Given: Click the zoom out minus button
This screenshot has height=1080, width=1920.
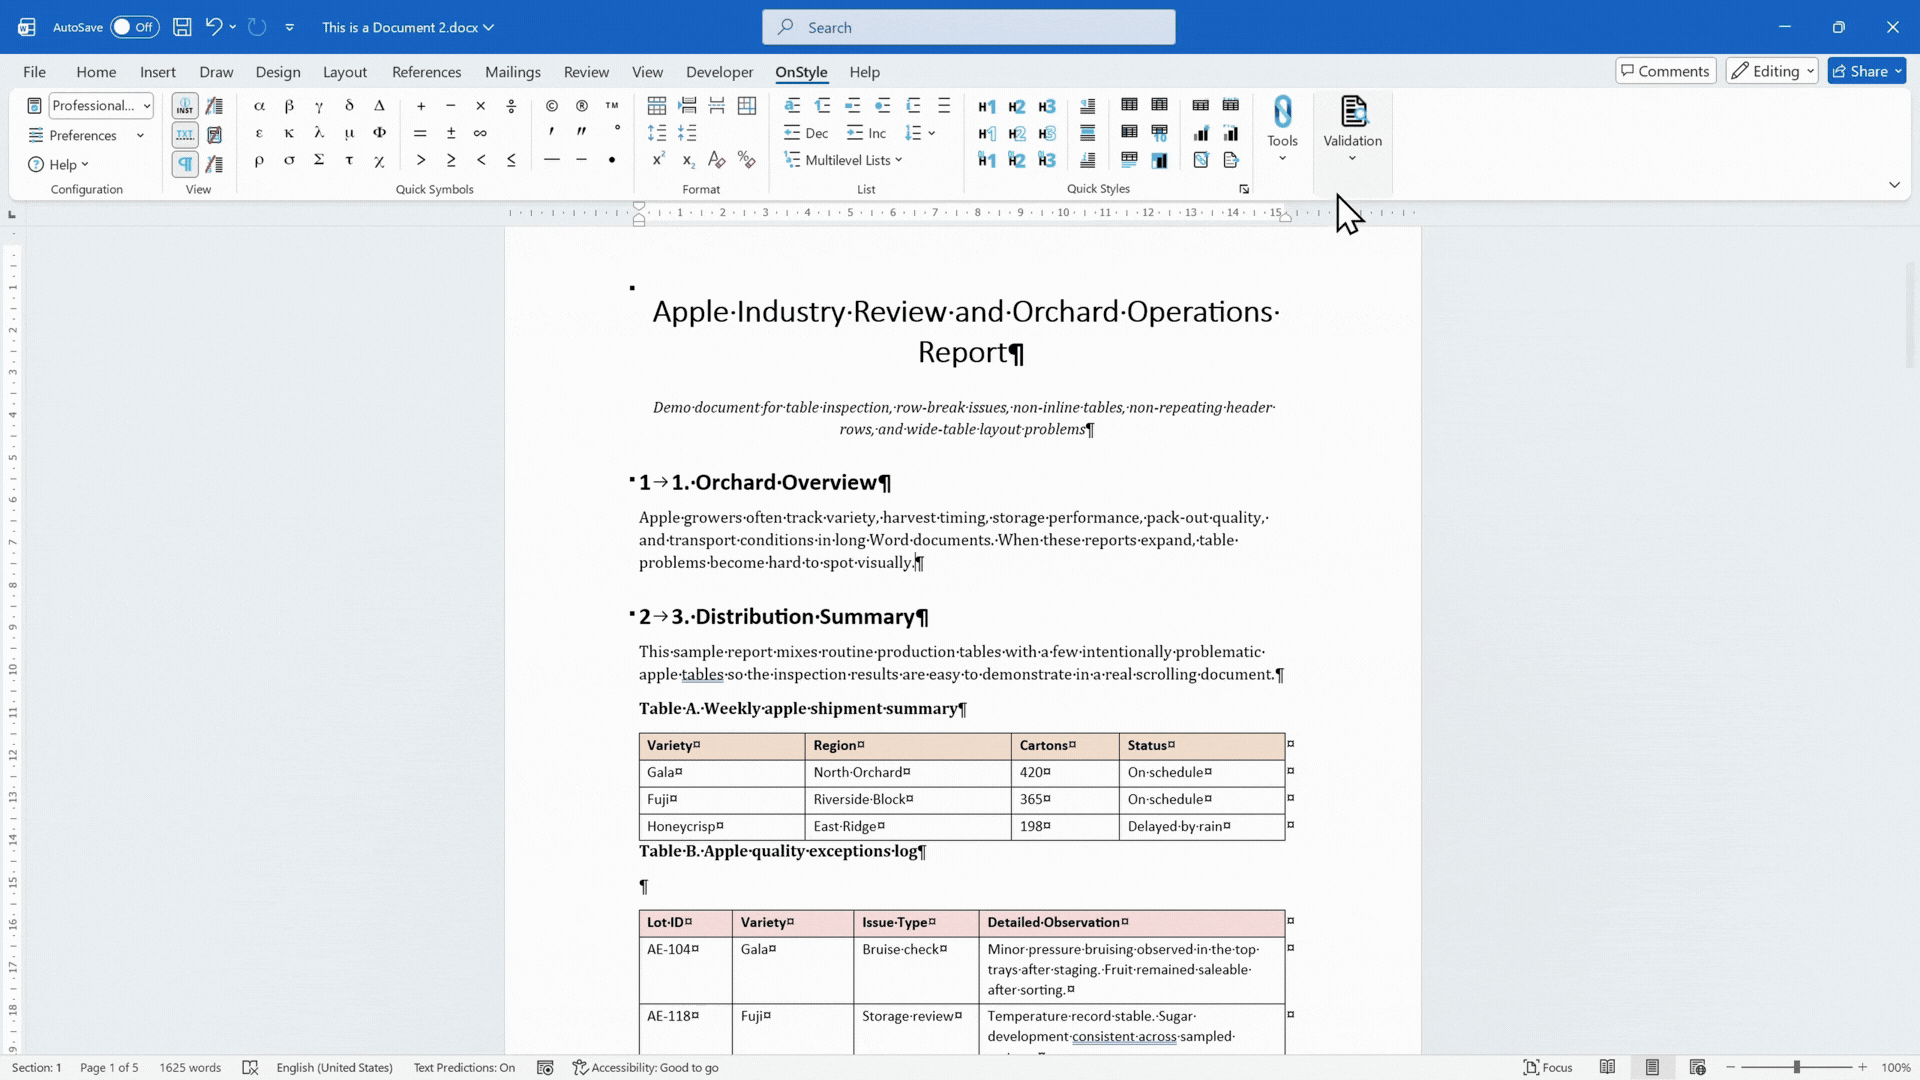Looking at the screenshot, I should coord(1731,1067).
